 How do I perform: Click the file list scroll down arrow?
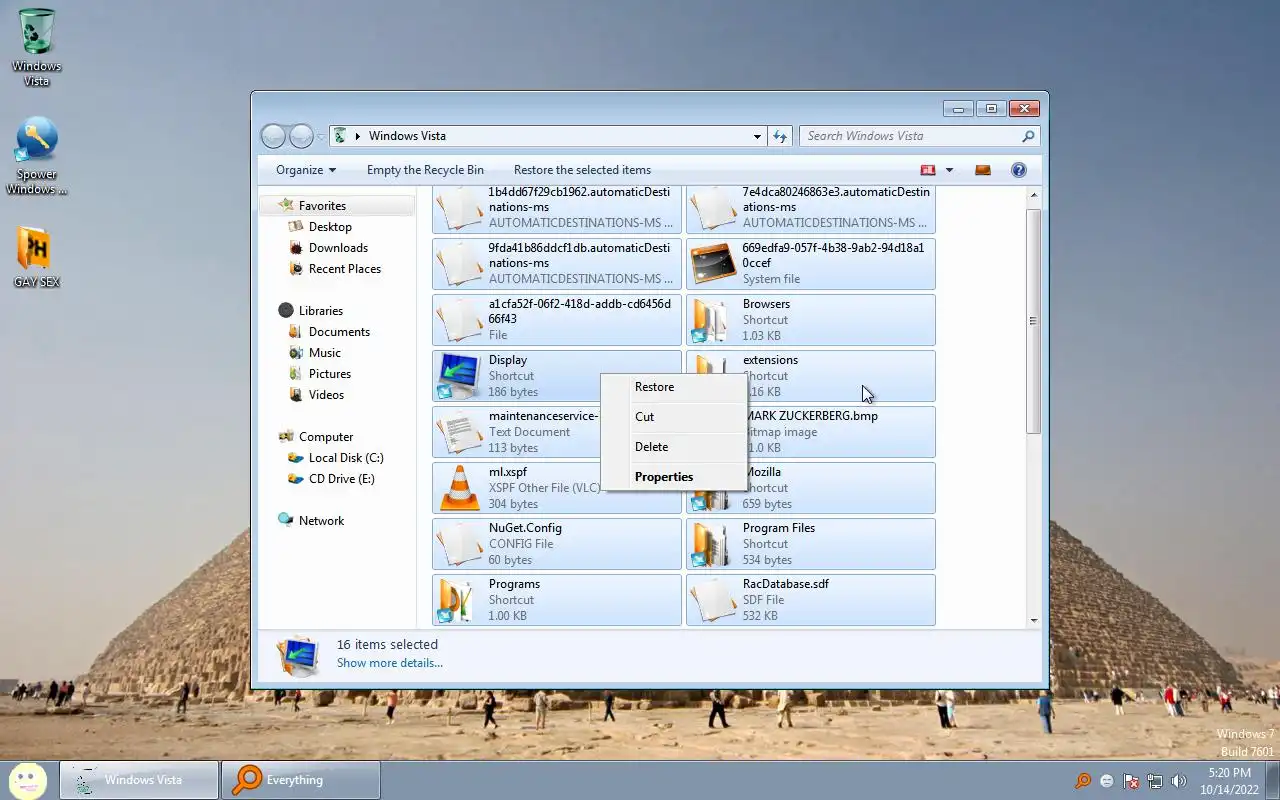point(1034,620)
